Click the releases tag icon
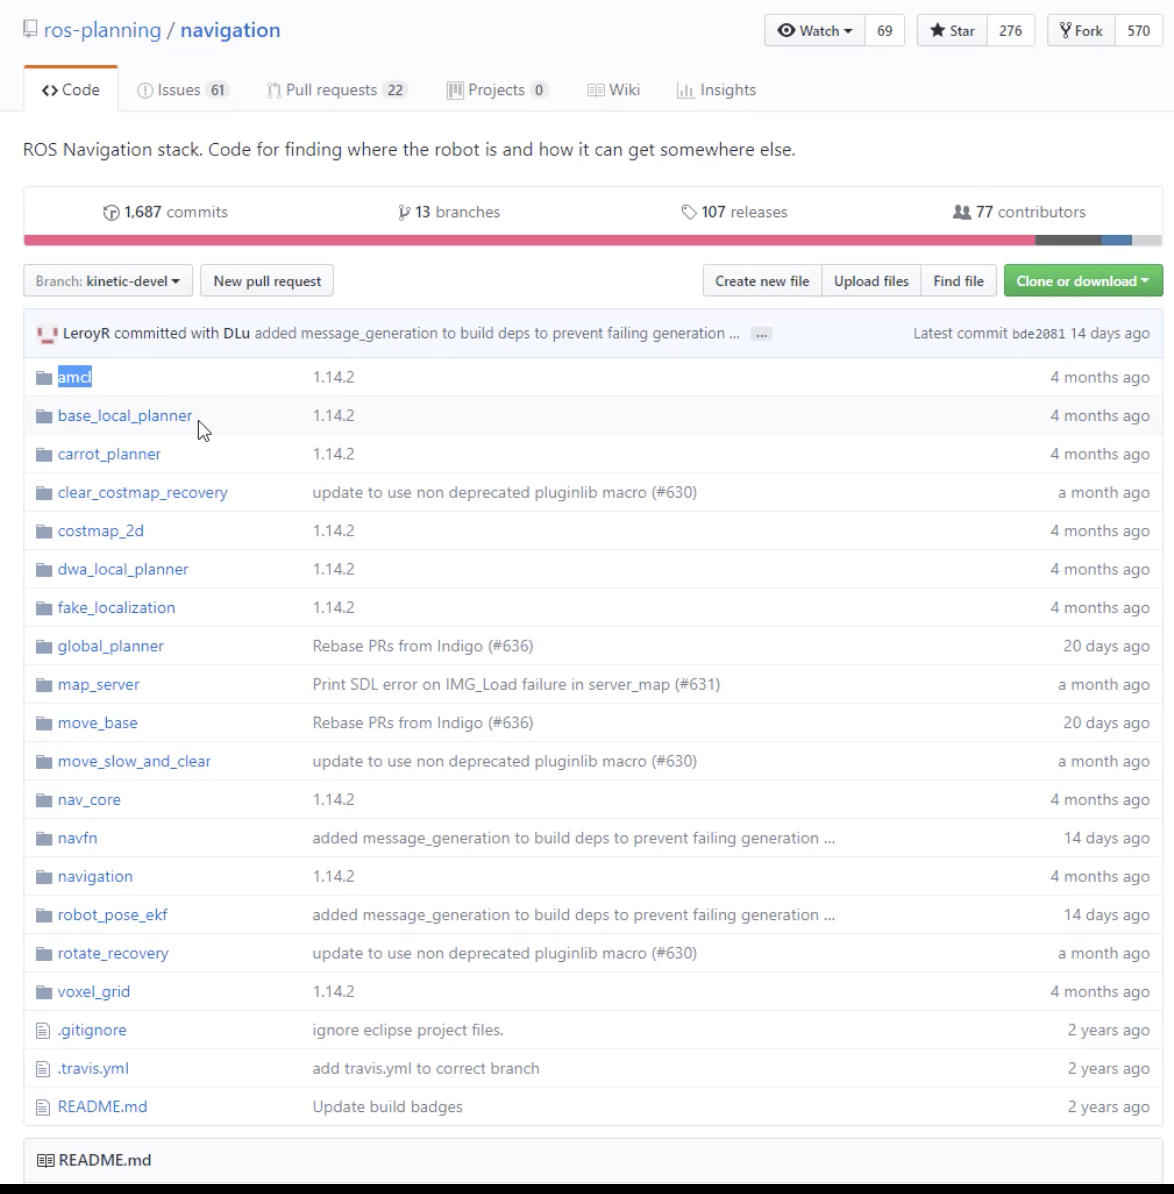 [689, 212]
